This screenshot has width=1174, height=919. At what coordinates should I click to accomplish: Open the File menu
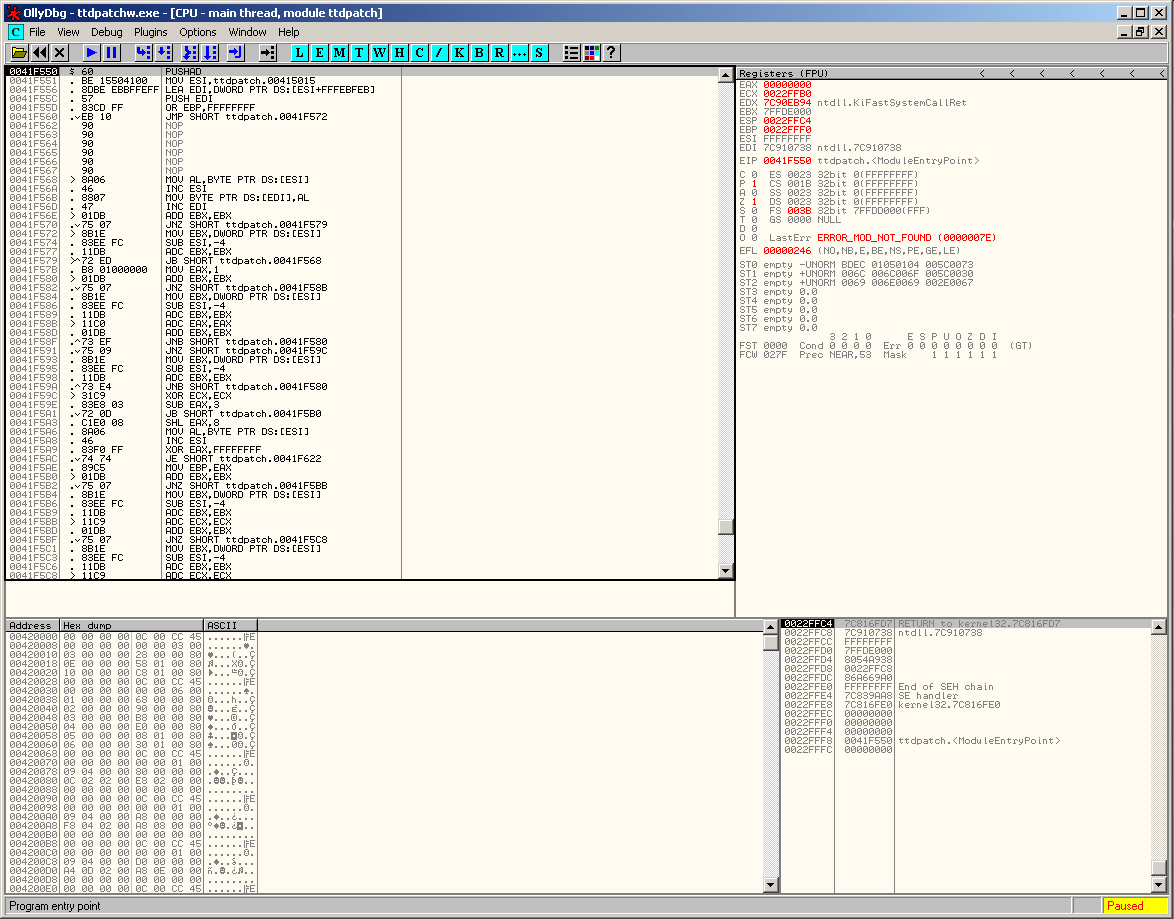(x=37, y=32)
